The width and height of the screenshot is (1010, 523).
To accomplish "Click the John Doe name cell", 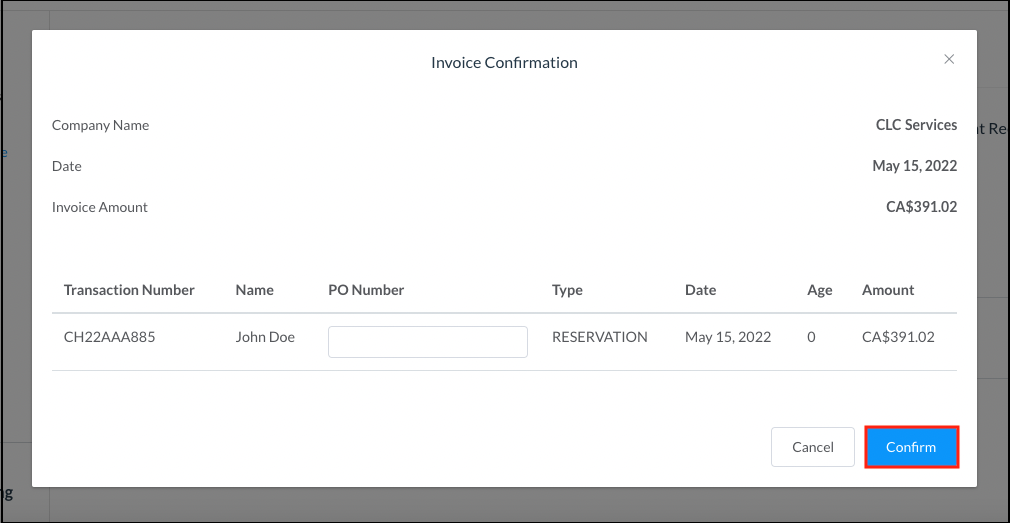I will click(265, 337).
